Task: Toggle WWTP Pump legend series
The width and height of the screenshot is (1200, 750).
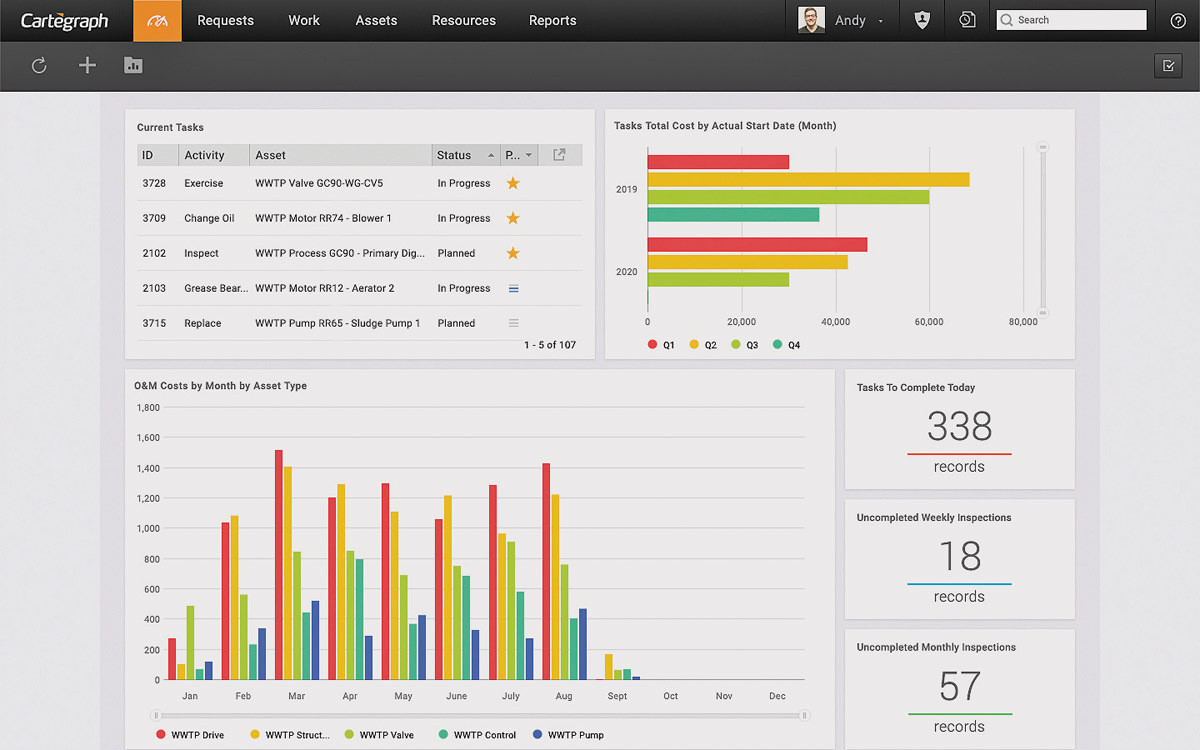Action: coord(568,735)
